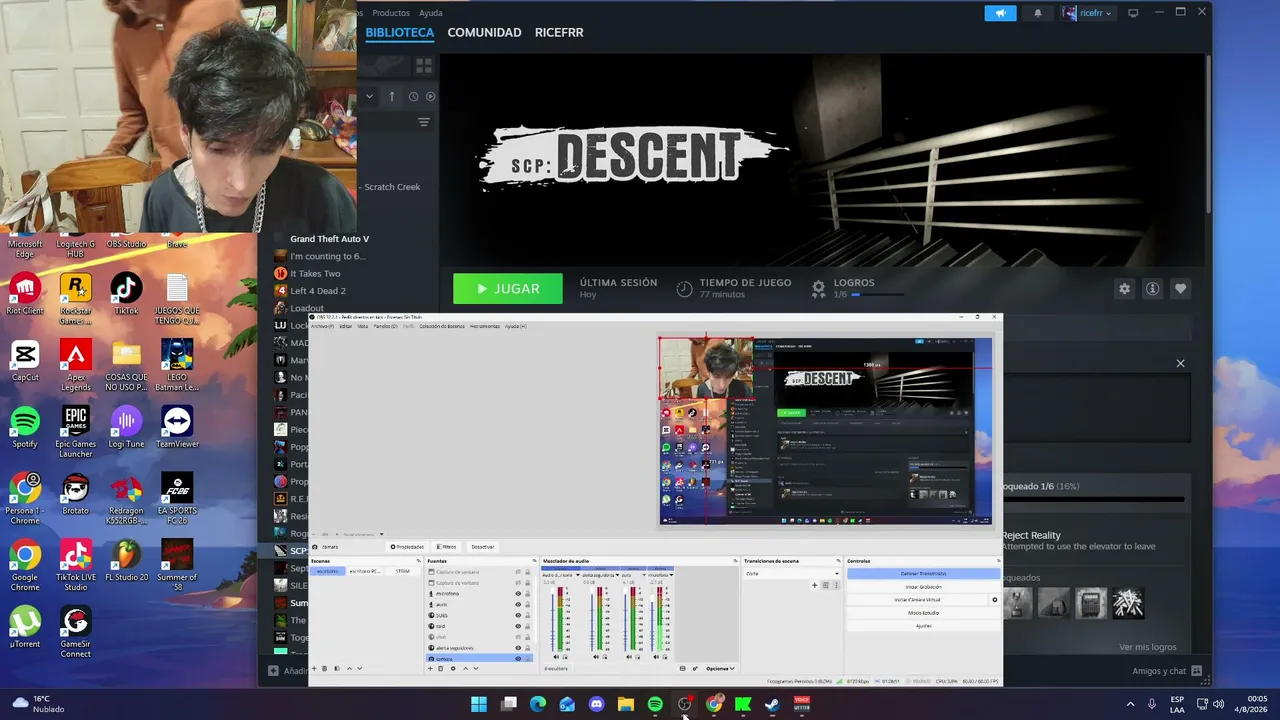Select the escritorio scene in OBS
Viewport: 1280px width, 720px height.
tap(327, 571)
